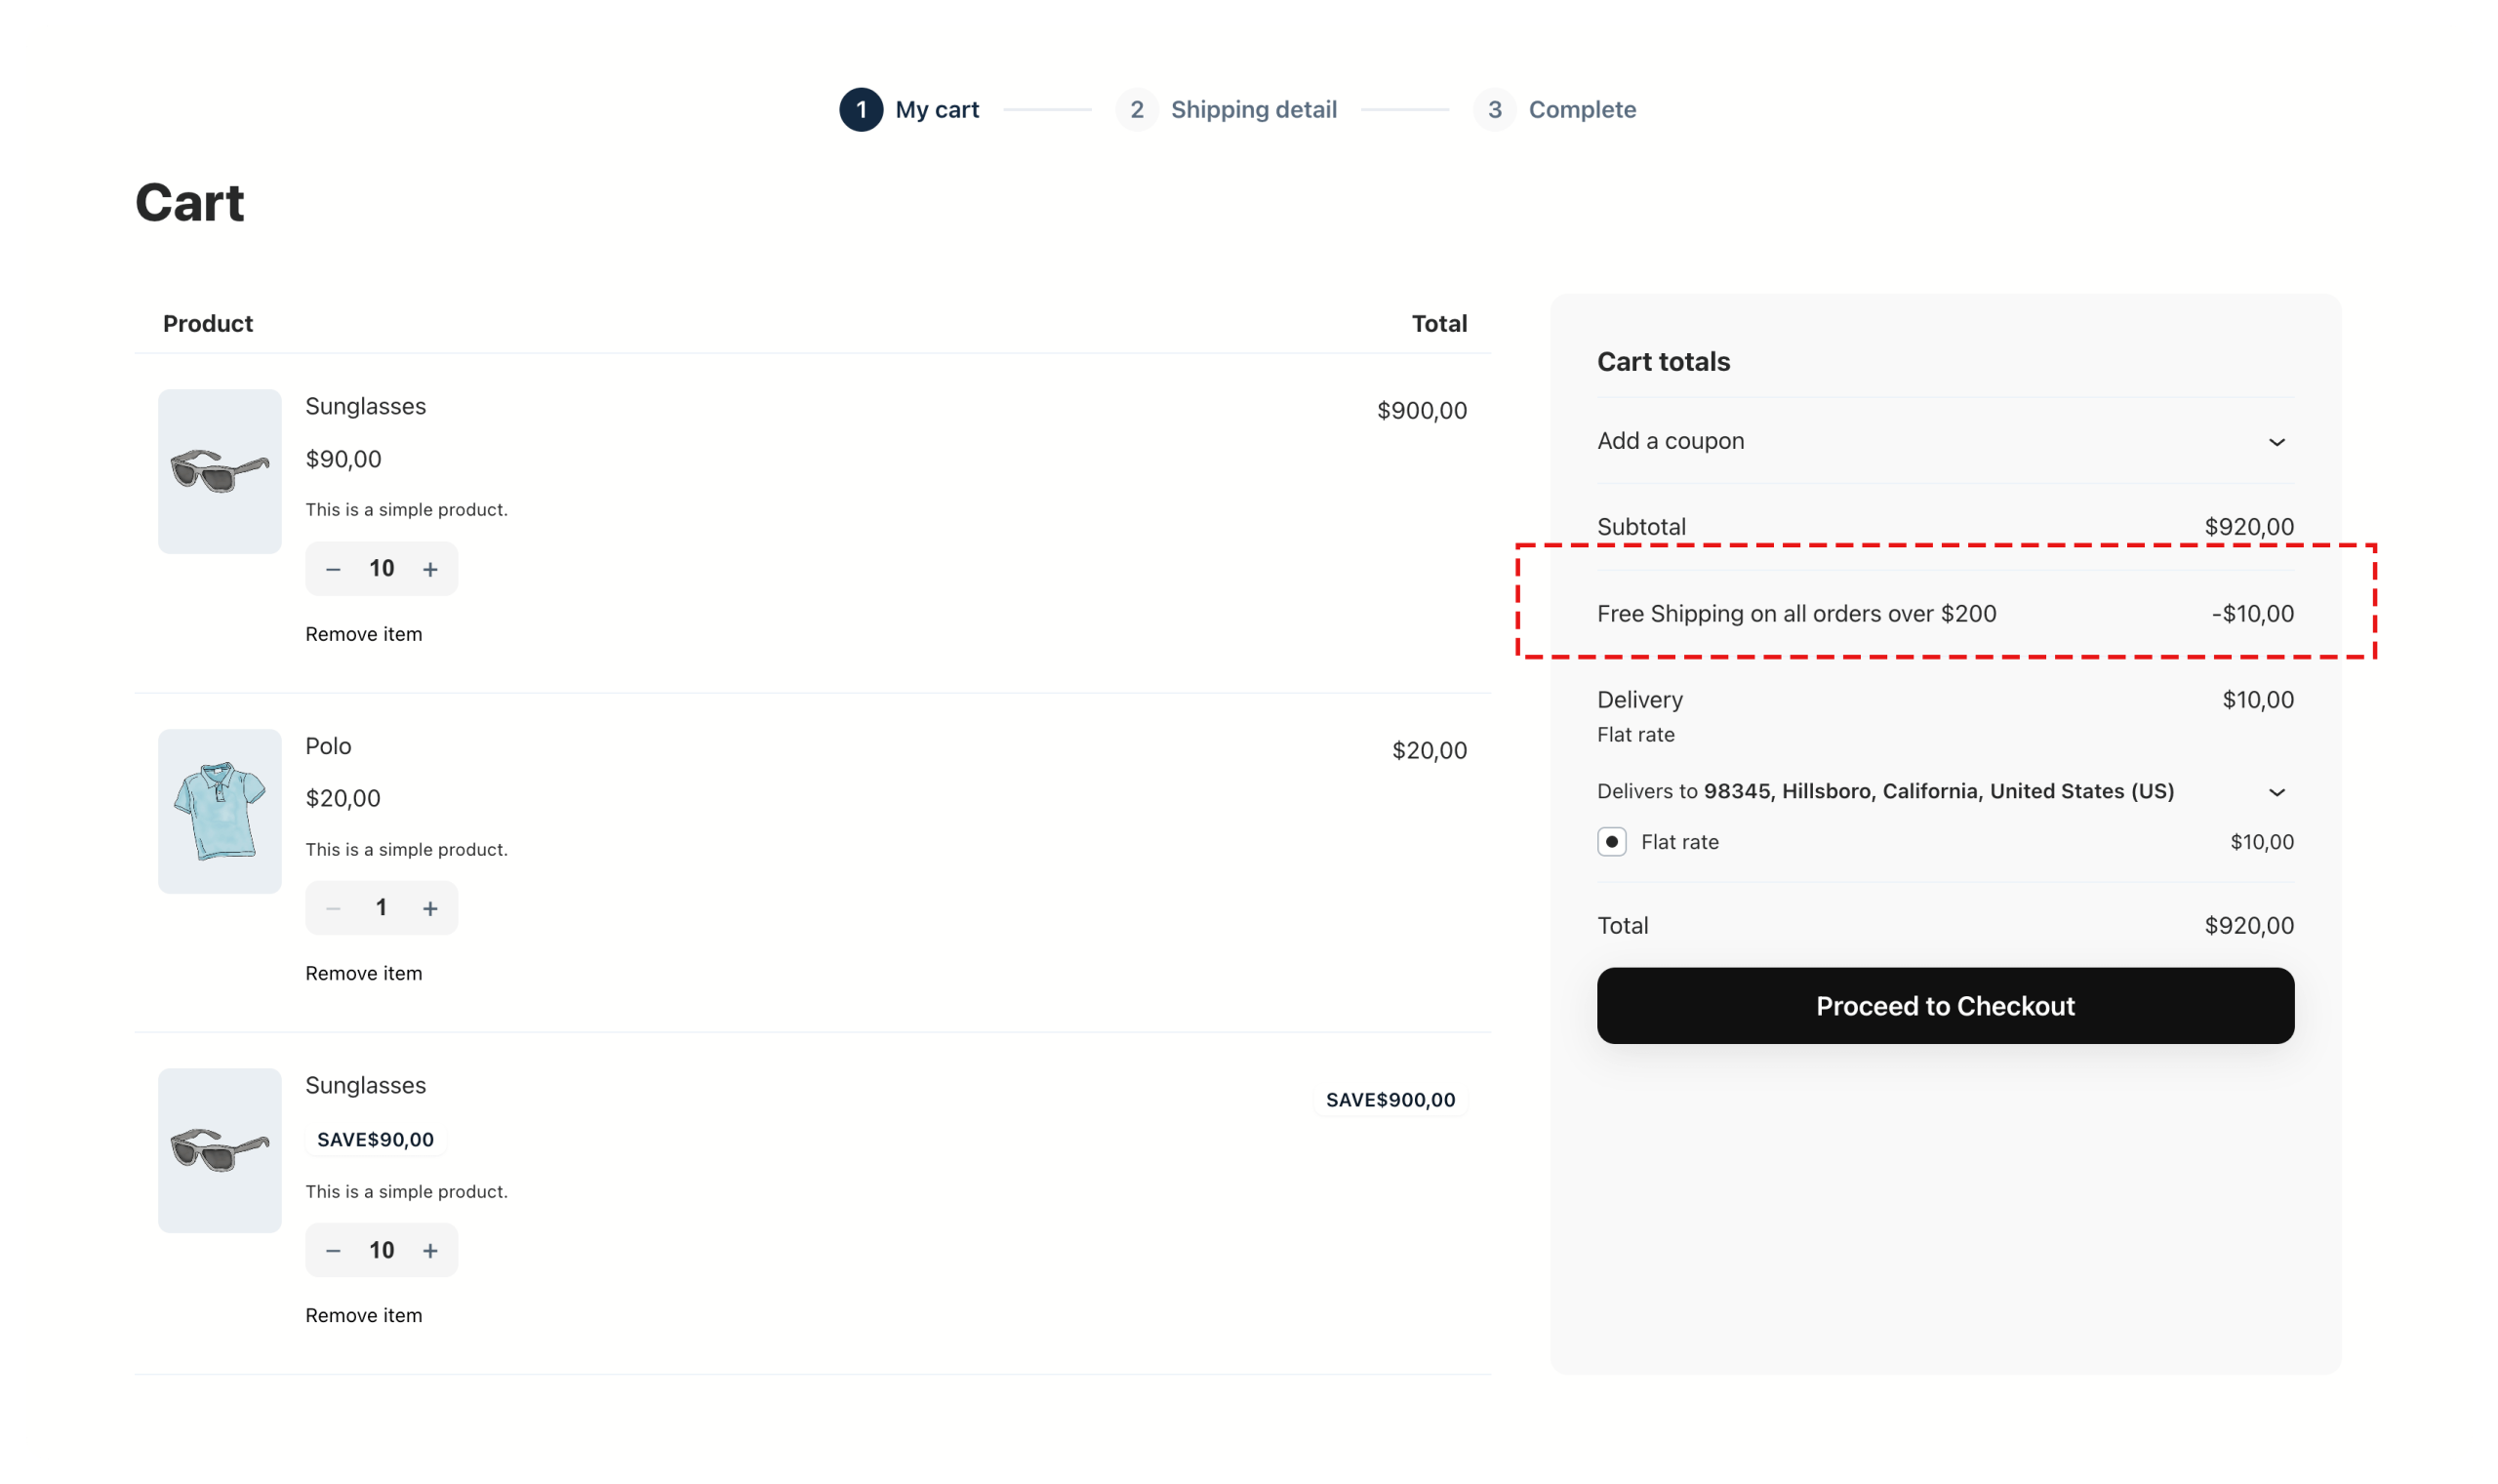Expand the delivery address chevron
The image size is (2498, 1484).
[x=2276, y=792]
